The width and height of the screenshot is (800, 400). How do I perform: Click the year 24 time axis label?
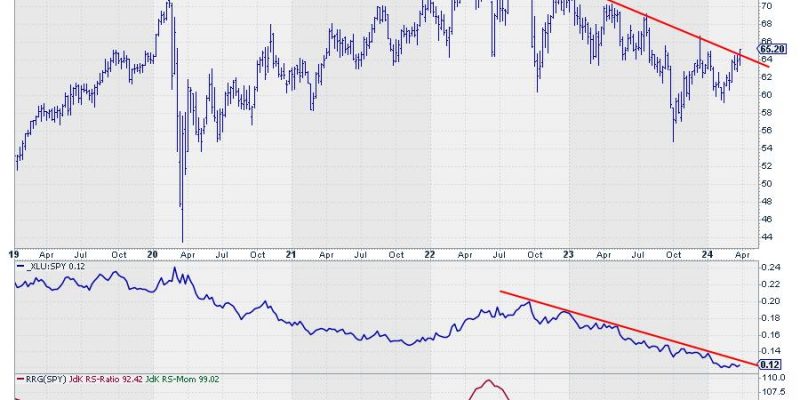pos(708,254)
